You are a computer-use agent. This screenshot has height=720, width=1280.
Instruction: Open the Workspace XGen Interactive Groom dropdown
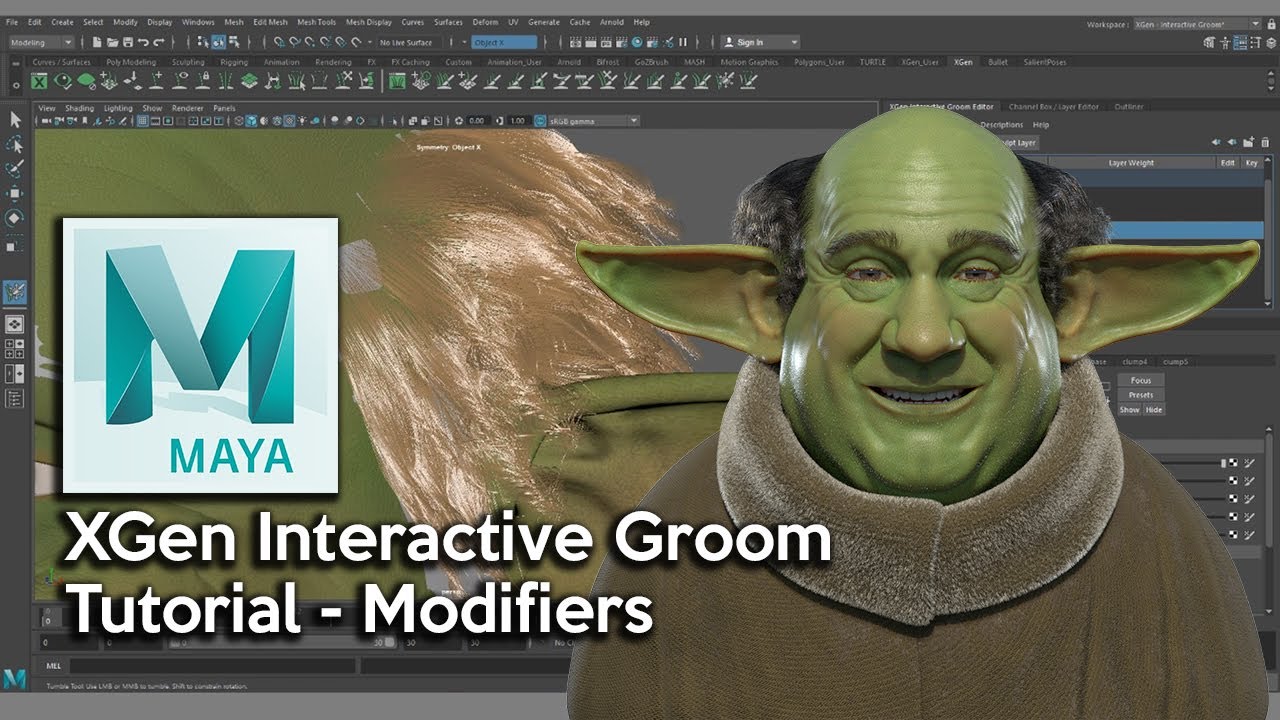[x=1198, y=23]
